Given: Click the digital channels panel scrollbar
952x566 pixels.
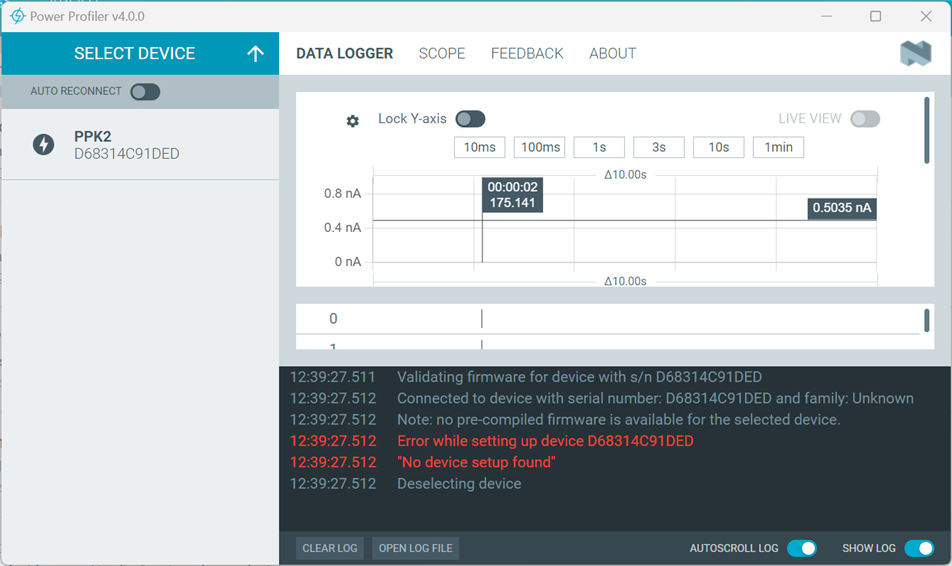Looking at the screenshot, I should click(x=926, y=321).
